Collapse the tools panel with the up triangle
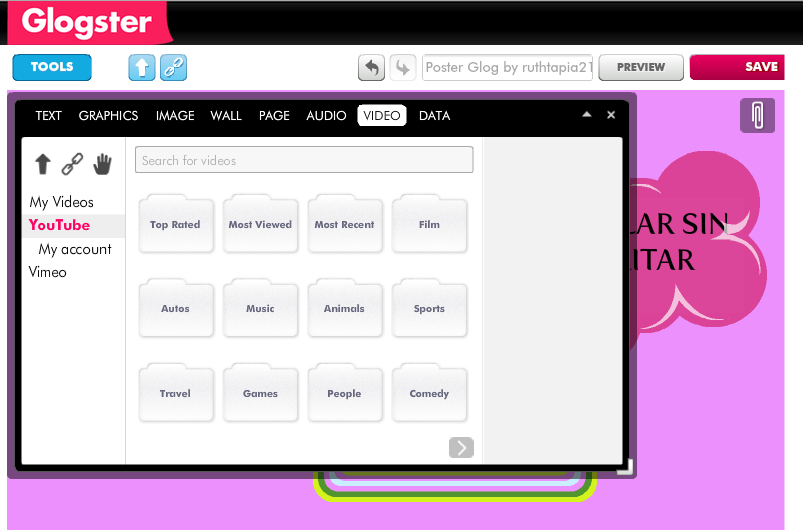This screenshot has height=530, width=803. click(x=587, y=115)
